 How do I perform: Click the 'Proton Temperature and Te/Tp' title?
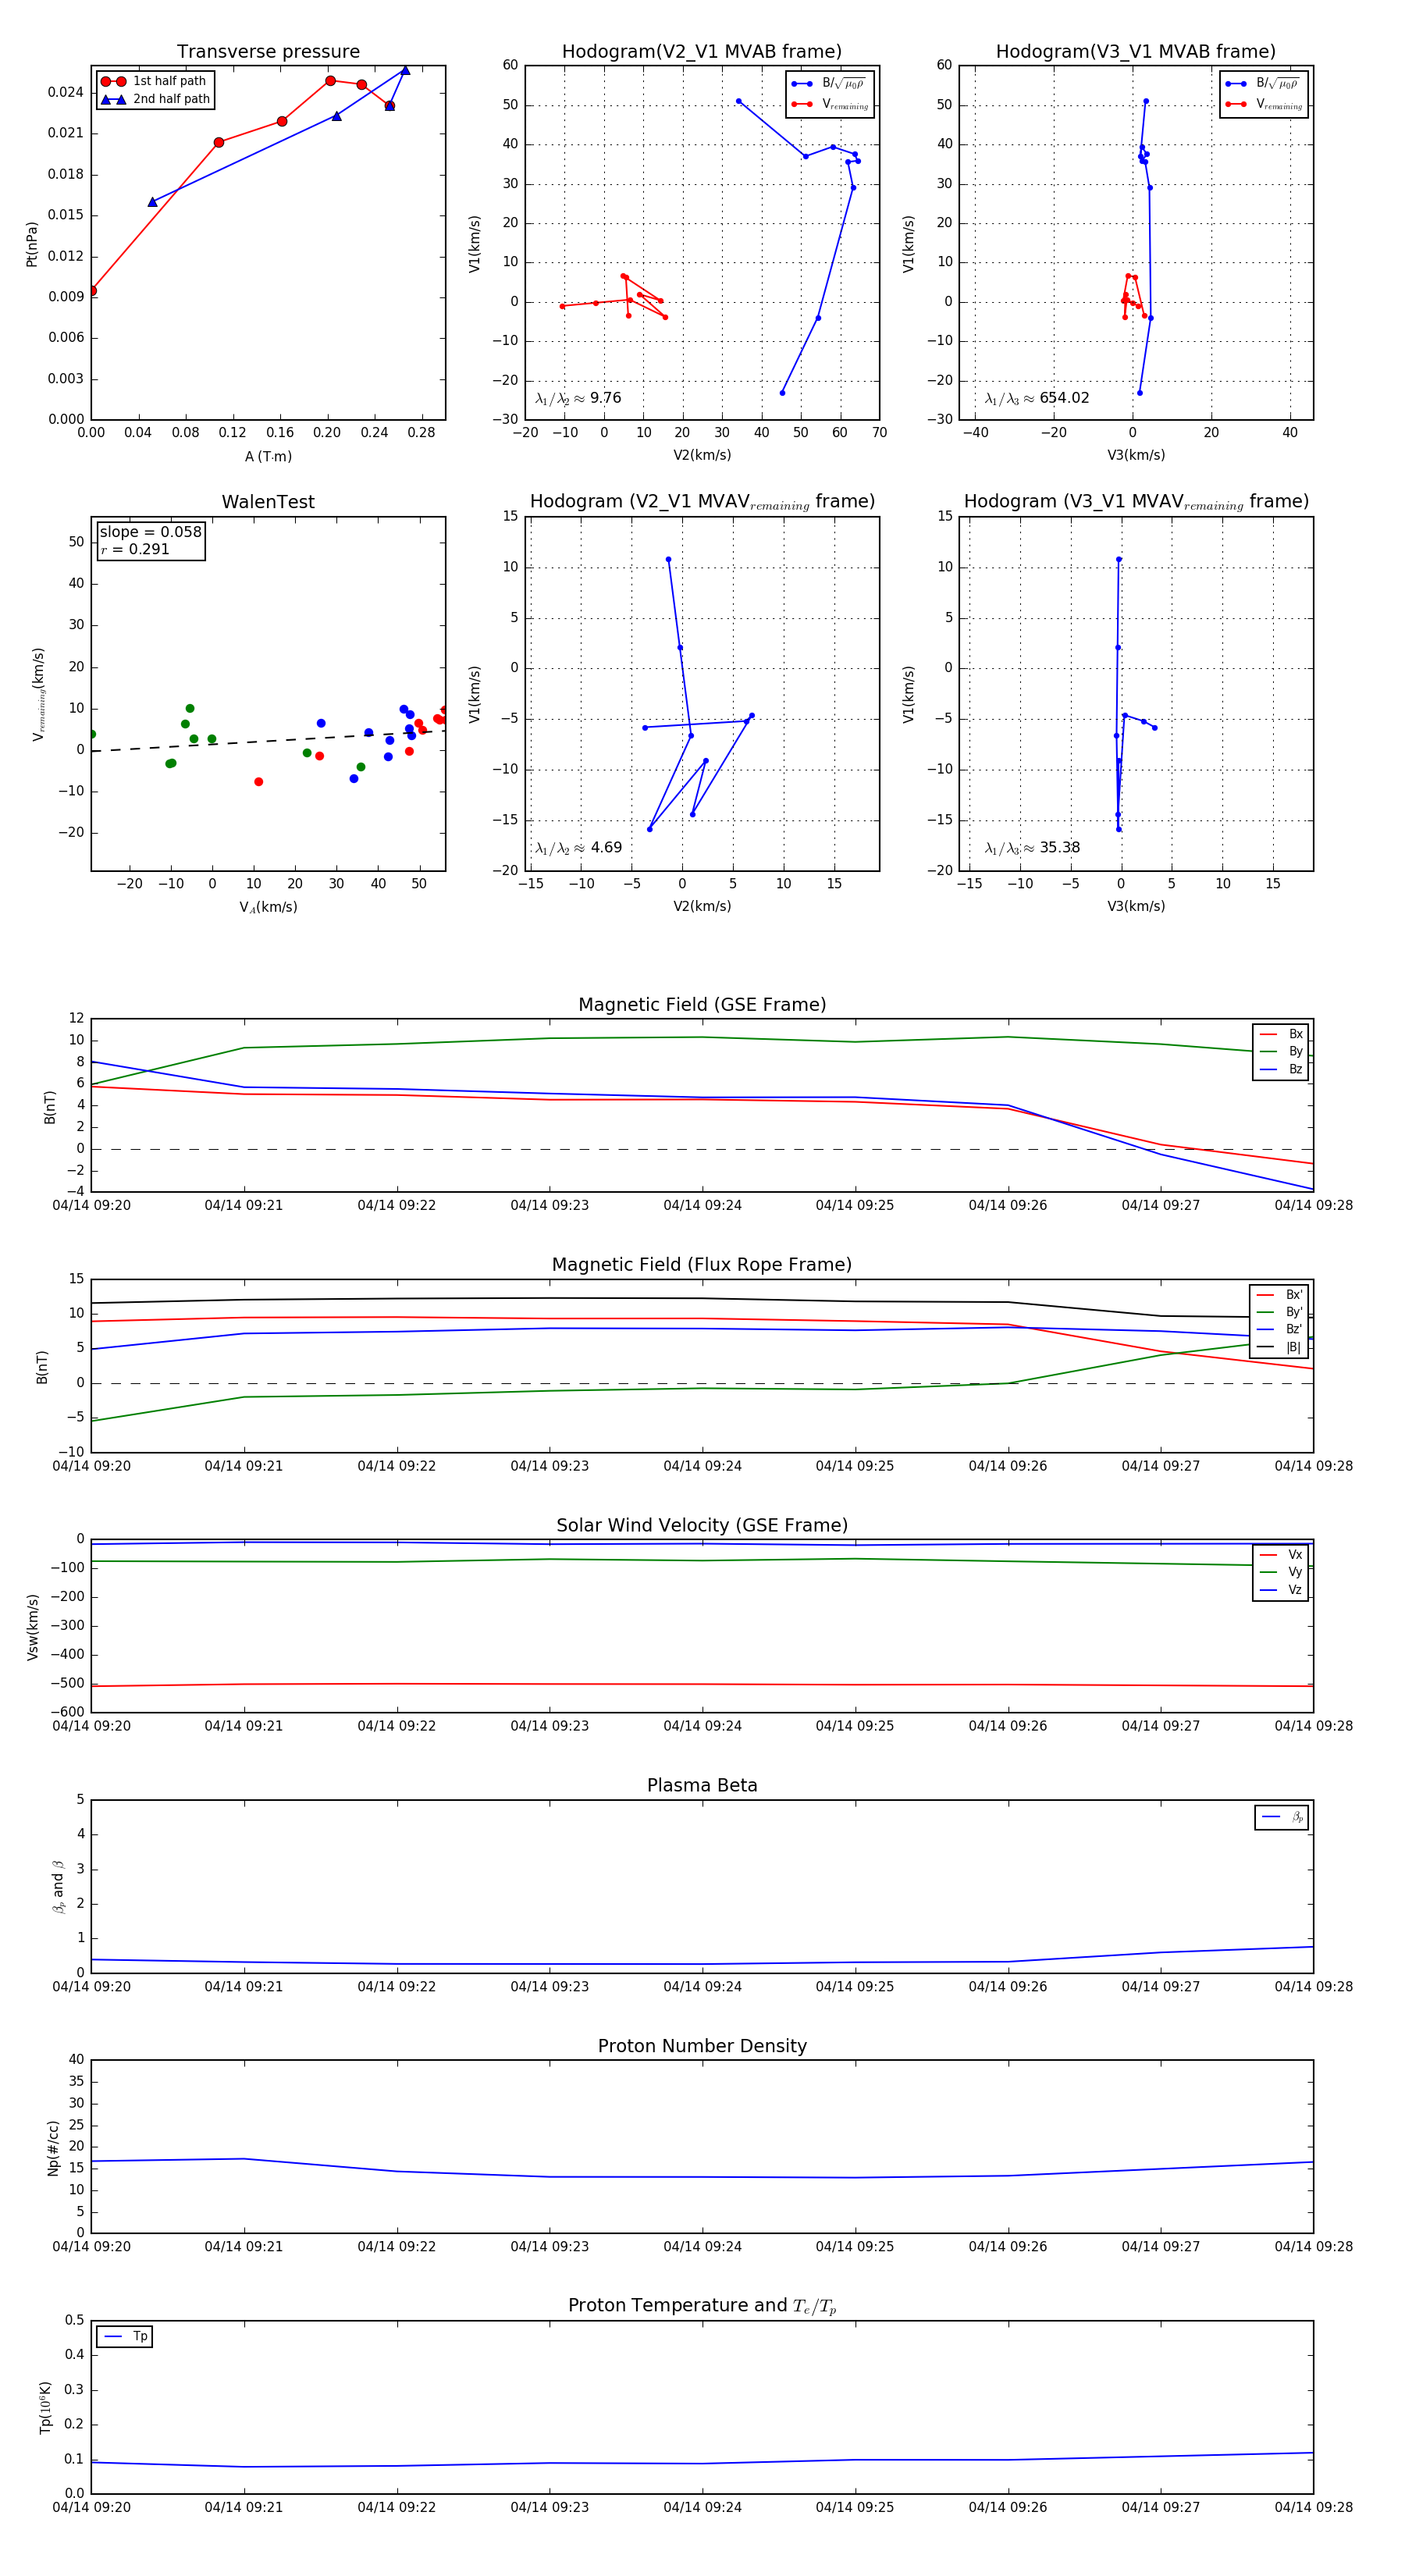click(x=702, y=2305)
